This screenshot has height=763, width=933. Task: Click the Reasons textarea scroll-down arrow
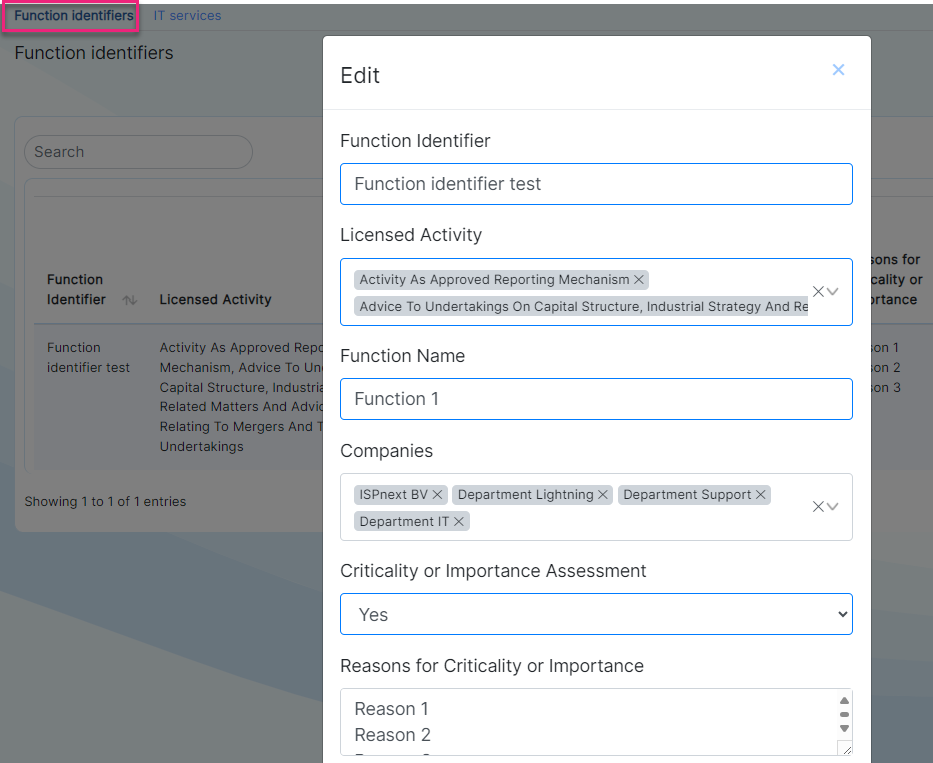click(844, 728)
